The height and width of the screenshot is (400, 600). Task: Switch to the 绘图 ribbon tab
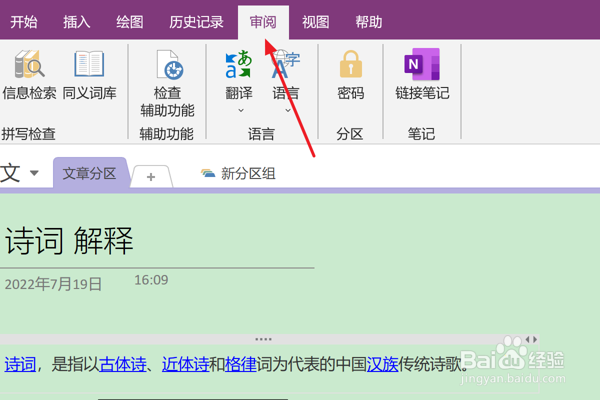(130, 22)
